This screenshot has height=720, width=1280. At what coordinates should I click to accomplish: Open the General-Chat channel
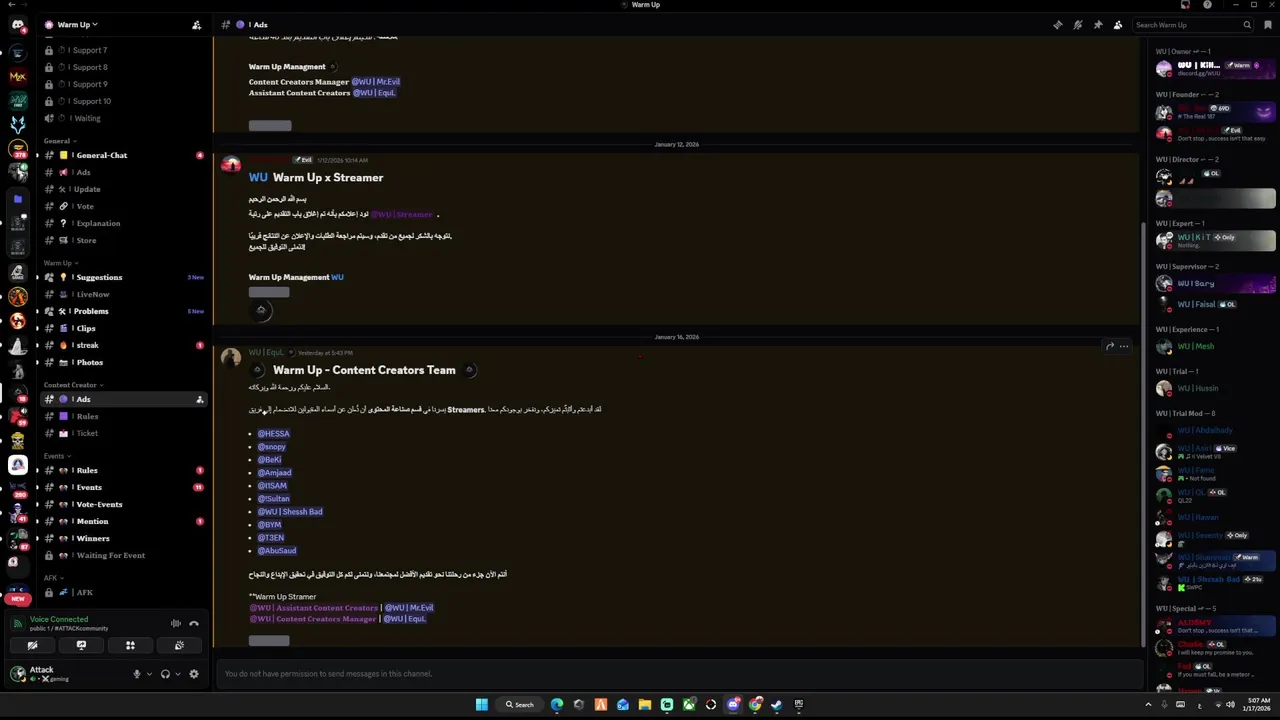tap(123, 155)
